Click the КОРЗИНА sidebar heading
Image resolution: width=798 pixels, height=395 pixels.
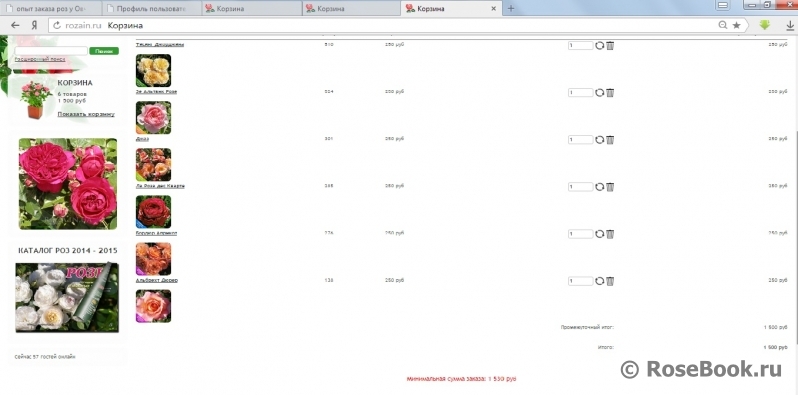[x=75, y=82]
